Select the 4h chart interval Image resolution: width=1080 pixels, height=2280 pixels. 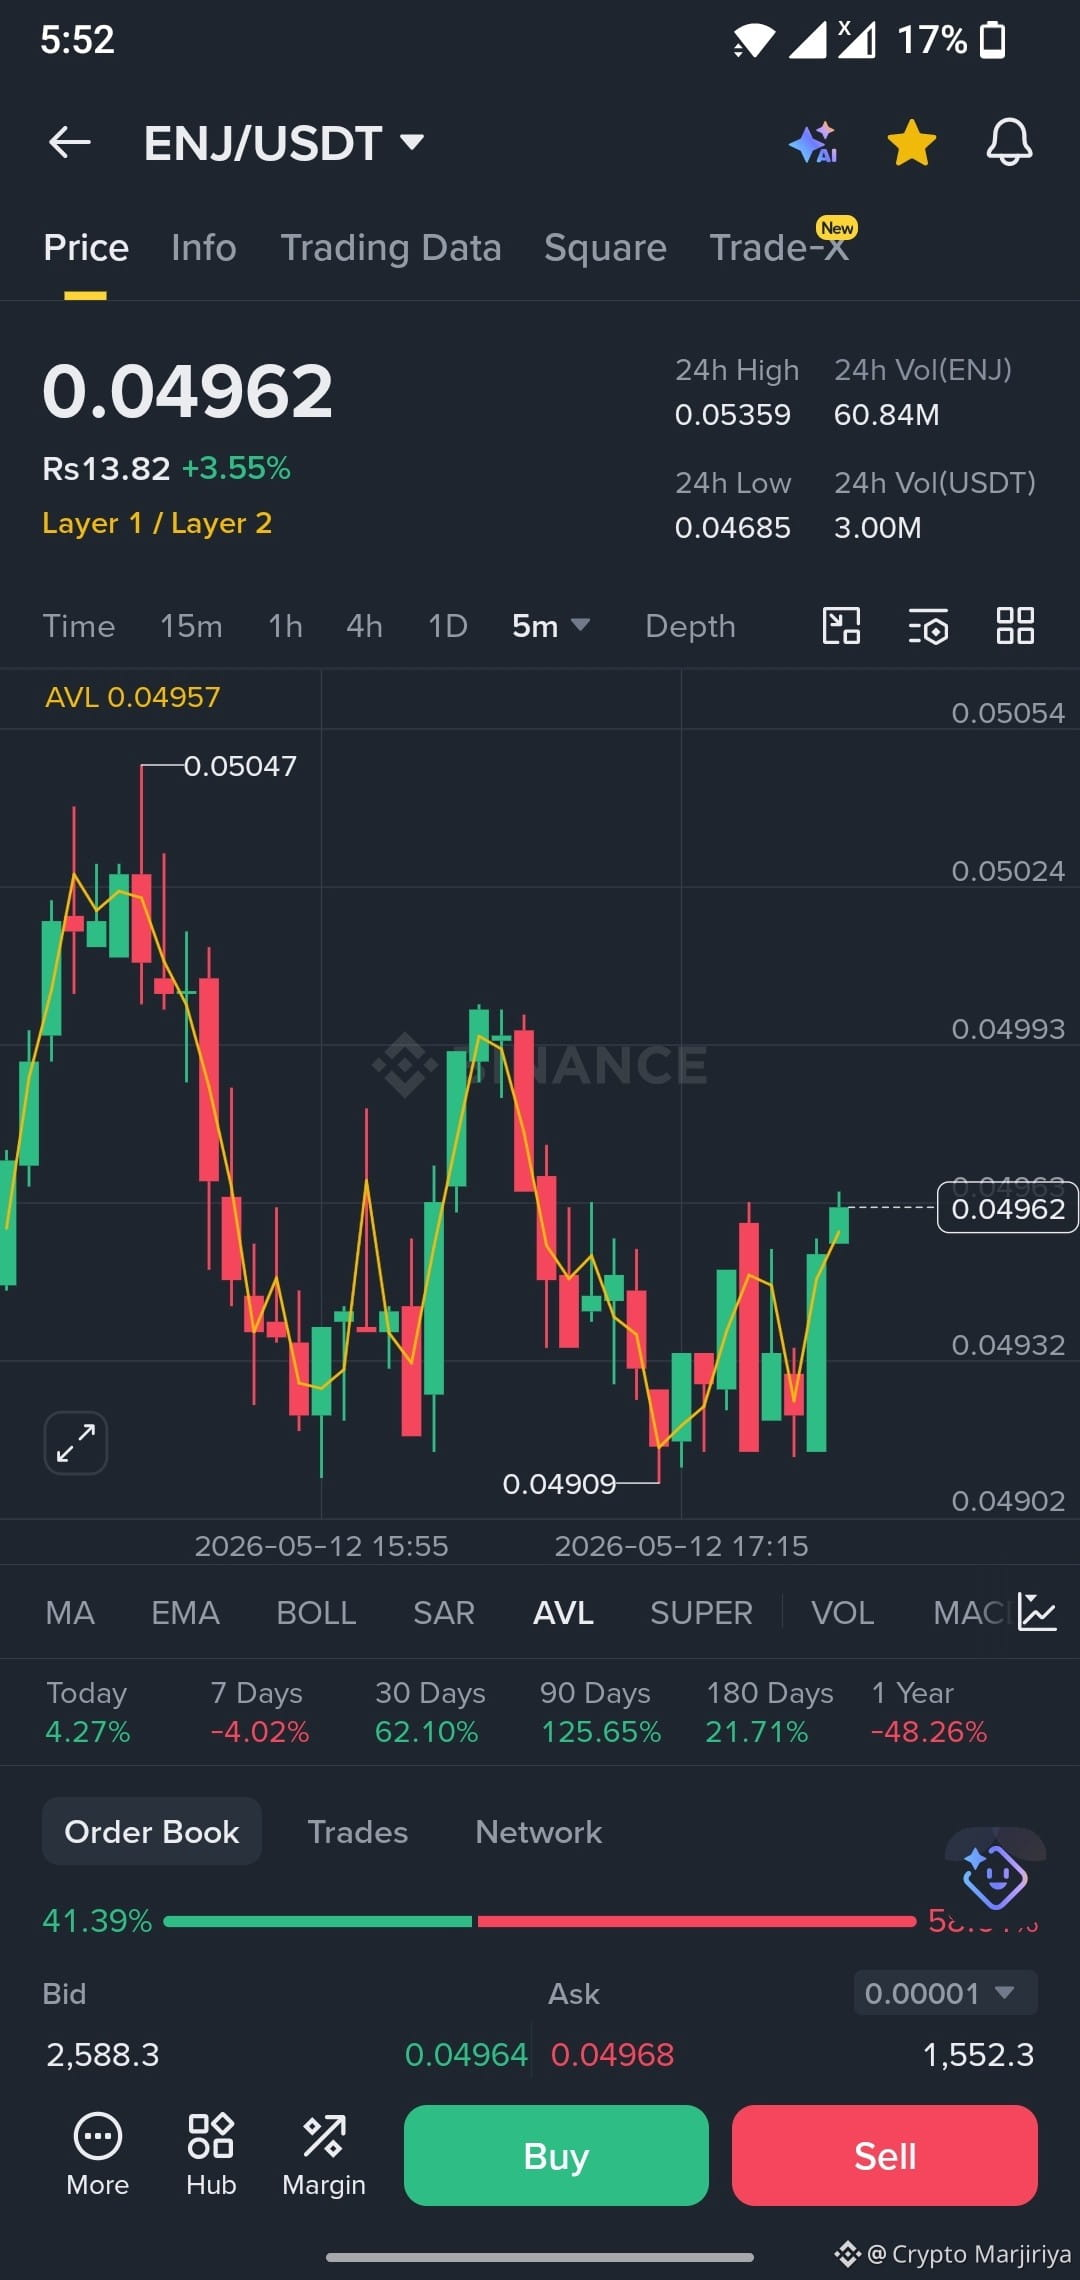coord(364,626)
